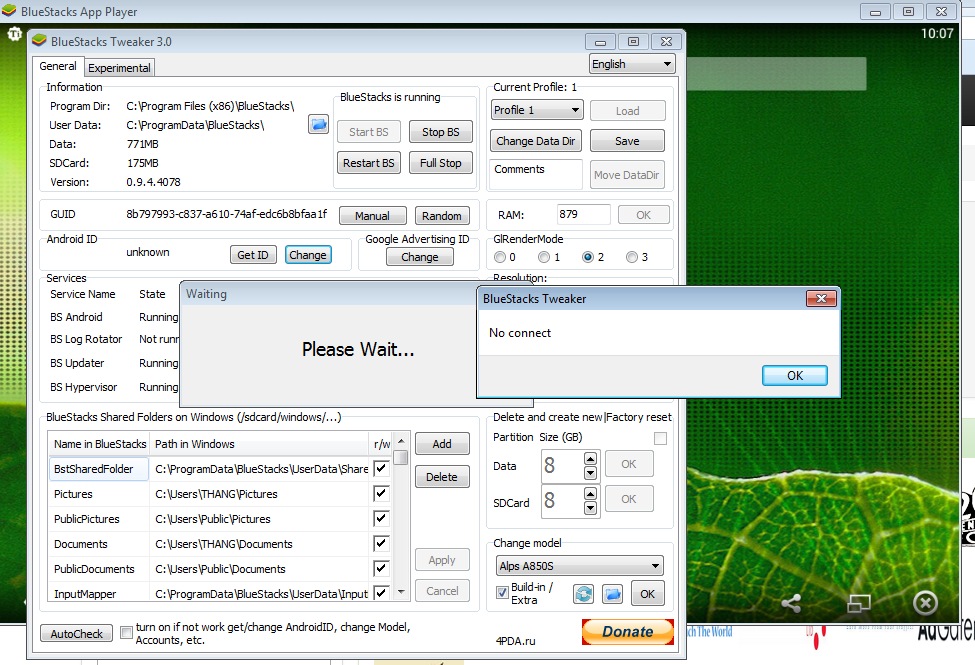This screenshot has width=975, height=665.
Task: Click Delete shared folder button
Action: (x=442, y=477)
